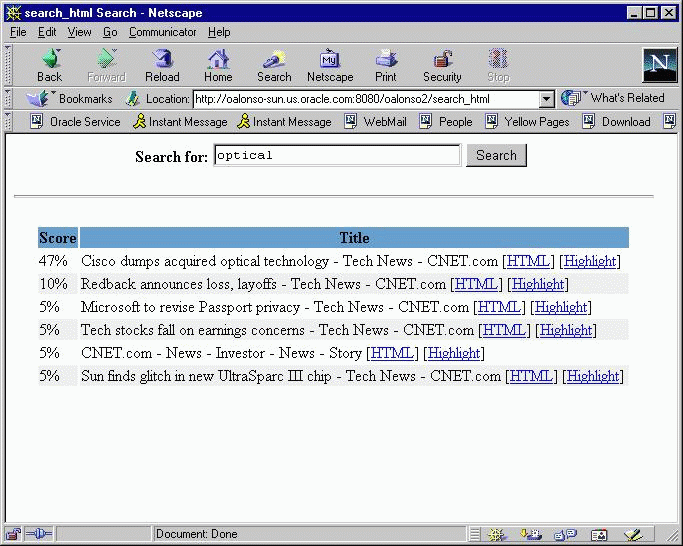Click the status bar security lock icon
683x546 pixels.
(x=13, y=534)
